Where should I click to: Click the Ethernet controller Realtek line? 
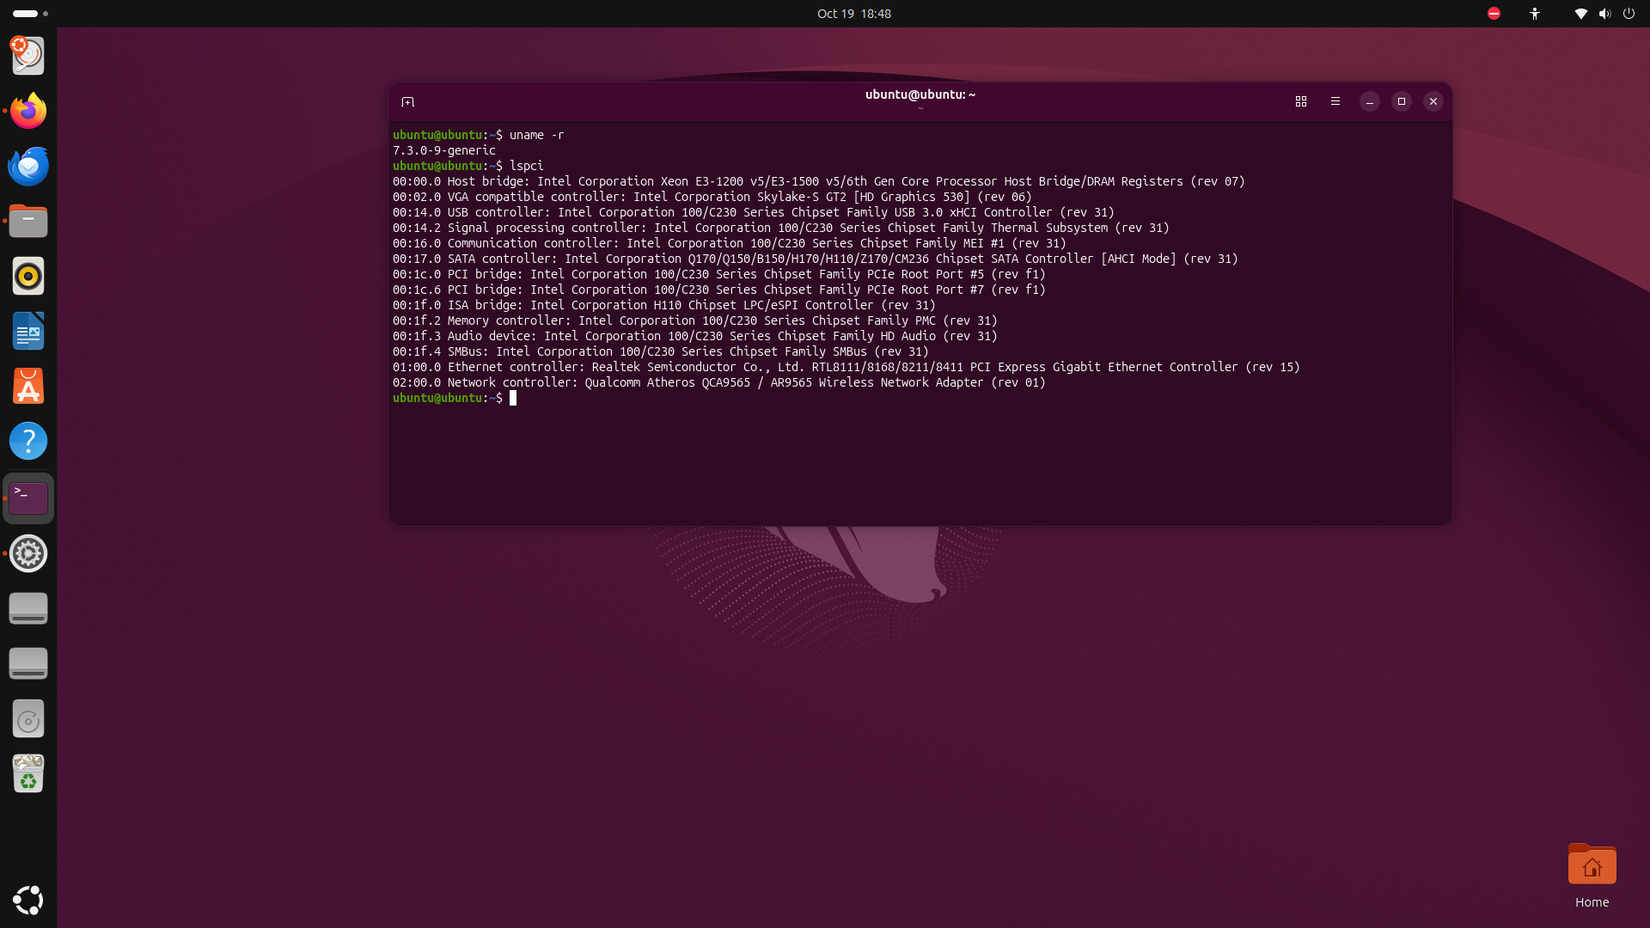click(846, 367)
